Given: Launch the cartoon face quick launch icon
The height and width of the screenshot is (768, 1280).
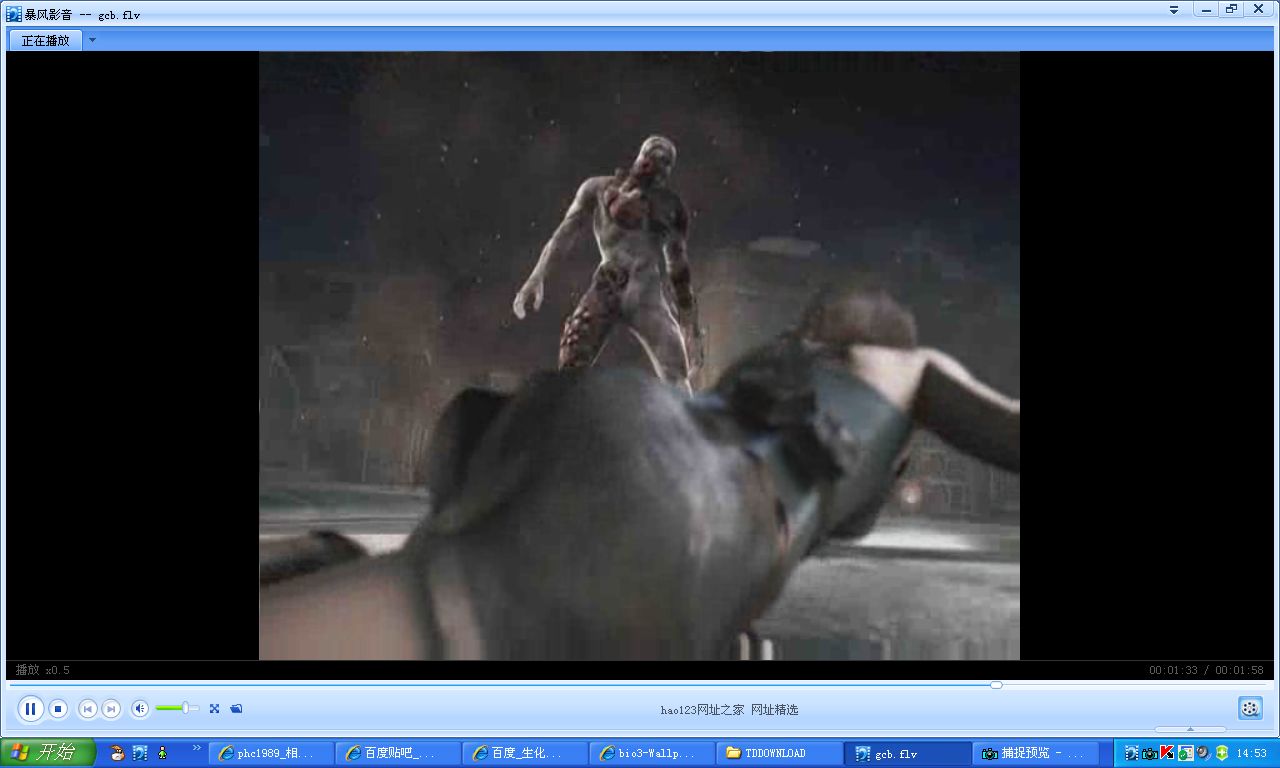Looking at the screenshot, I should 117,753.
